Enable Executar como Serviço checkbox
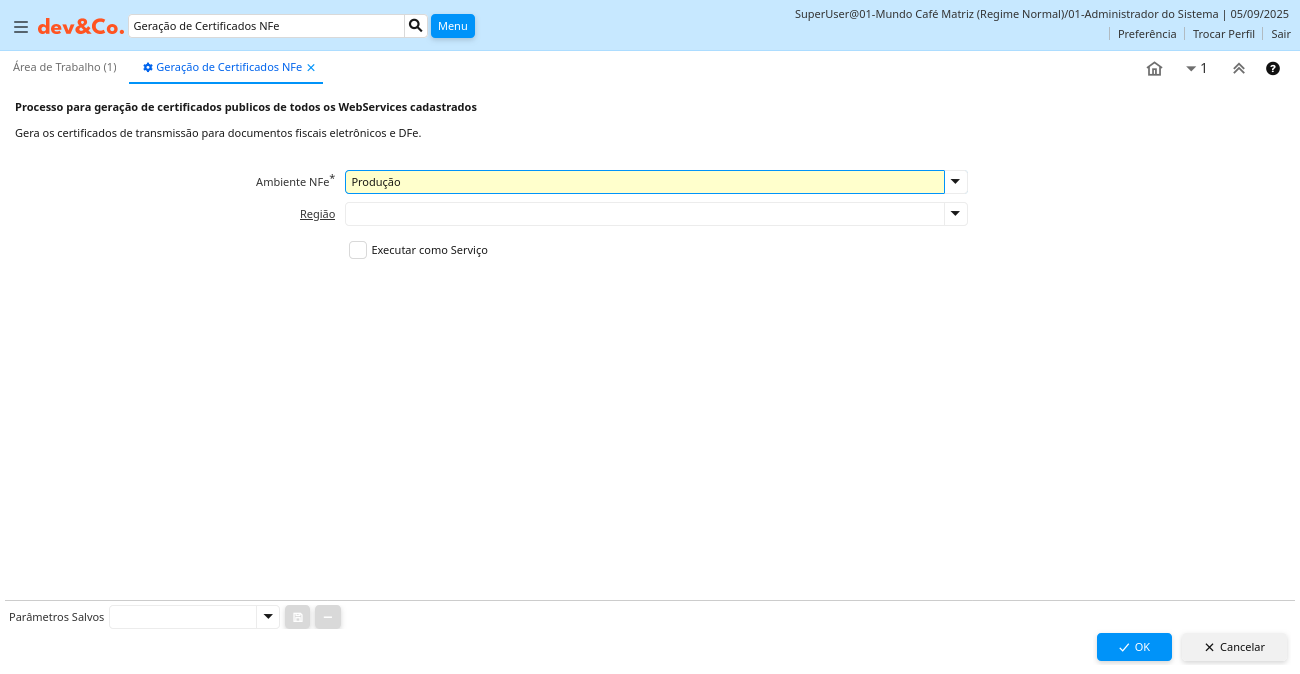The width and height of the screenshot is (1300, 674). point(358,250)
